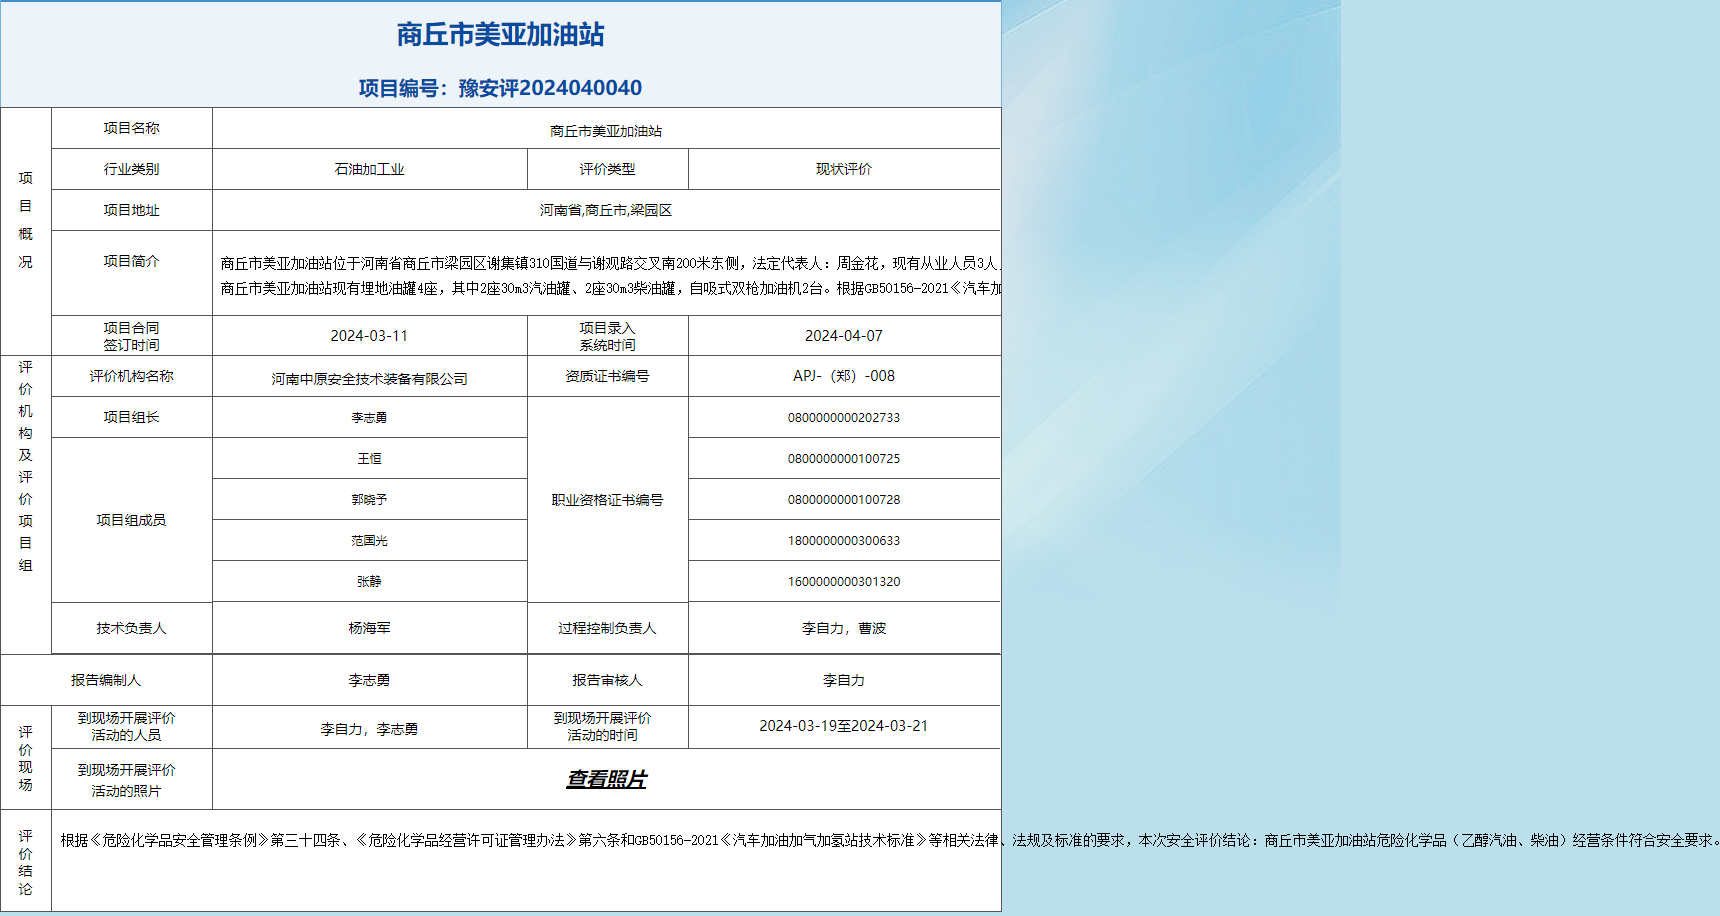Click the 项目简介 label
Viewport: 1720px width, 916px height.
131,261
